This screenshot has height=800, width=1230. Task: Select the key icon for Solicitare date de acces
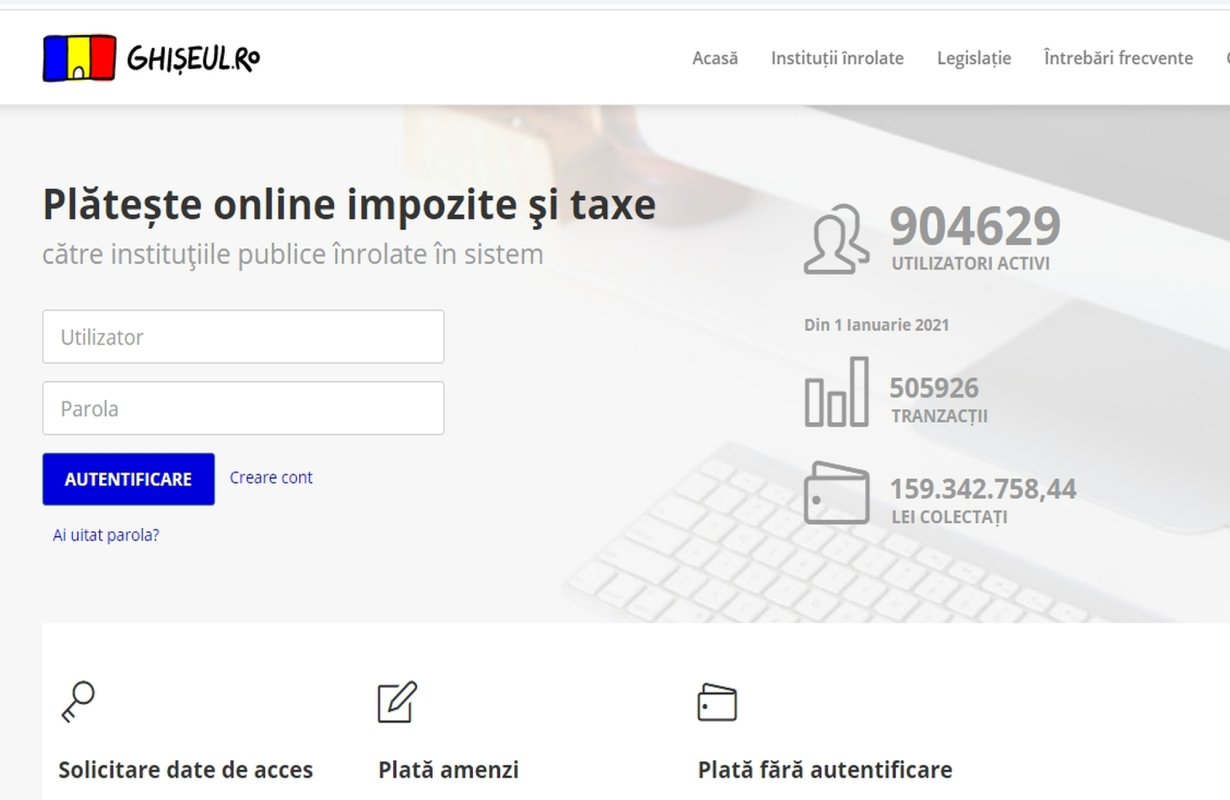click(79, 703)
